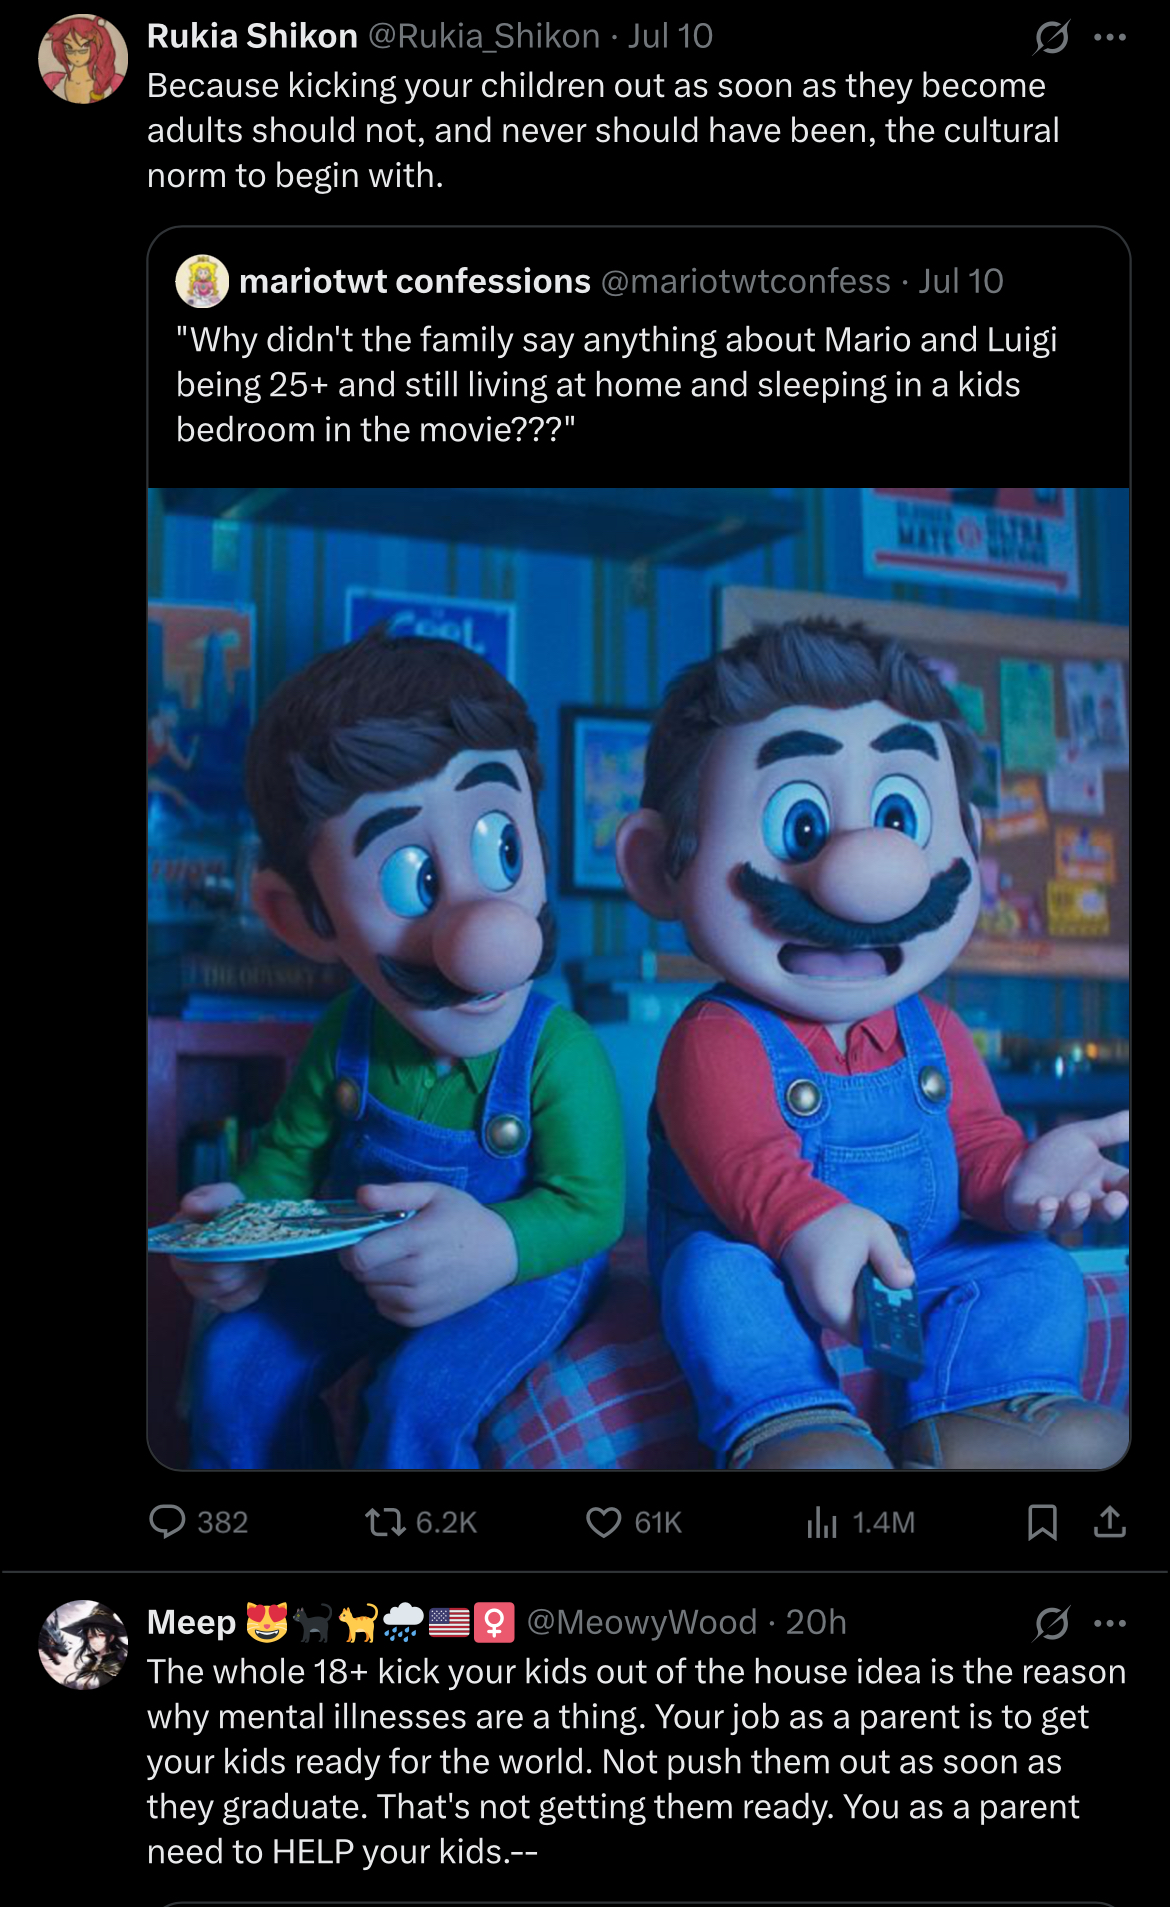
Task: Click the Rukia Shikon display name
Action: tap(252, 36)
